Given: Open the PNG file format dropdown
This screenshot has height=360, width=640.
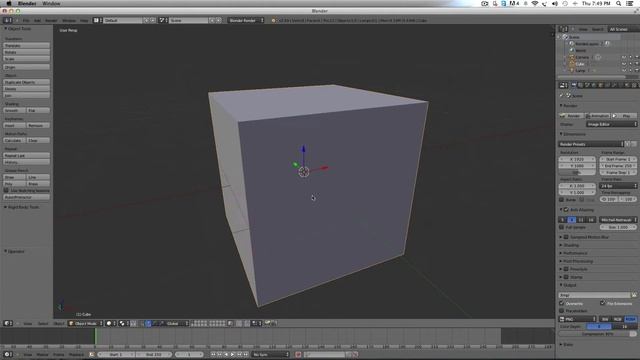Looking at the screenshot, I should [x=578, y=319].
